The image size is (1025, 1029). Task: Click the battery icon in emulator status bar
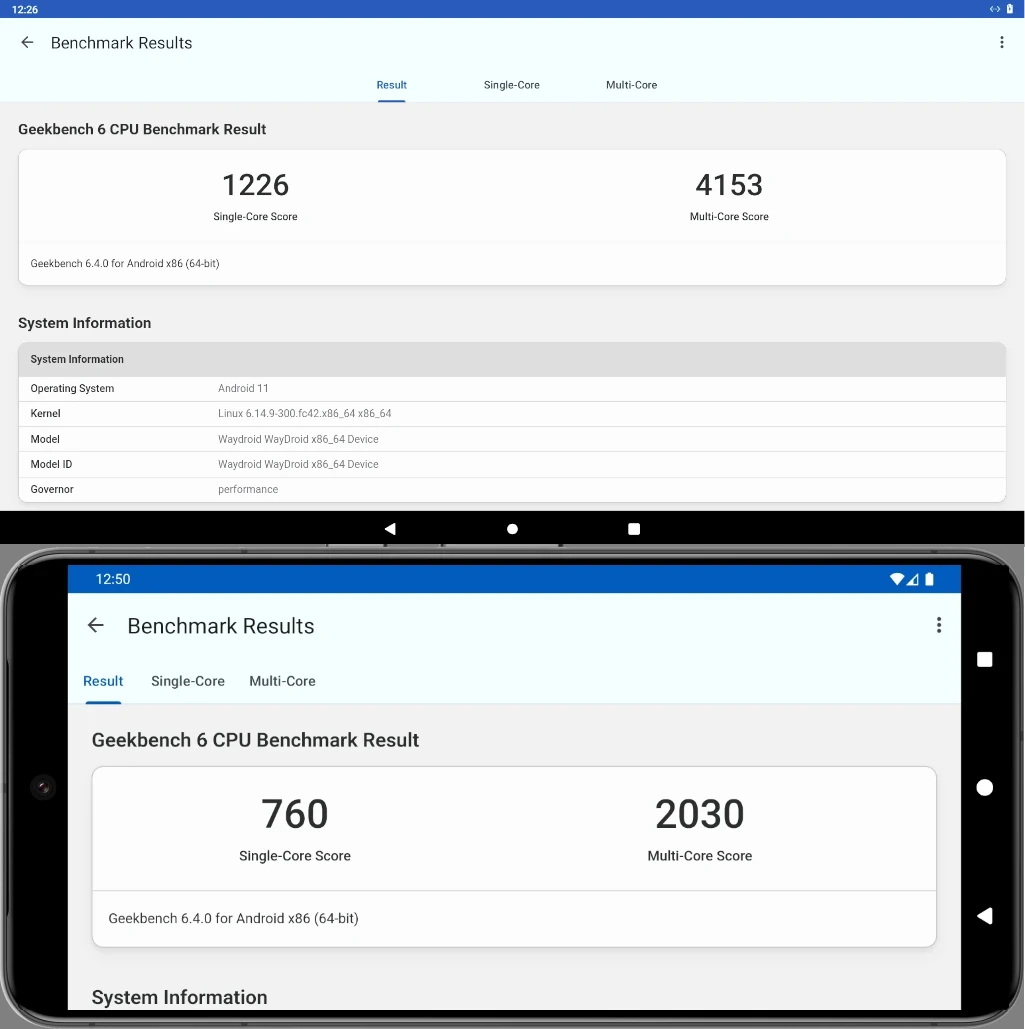929,580
